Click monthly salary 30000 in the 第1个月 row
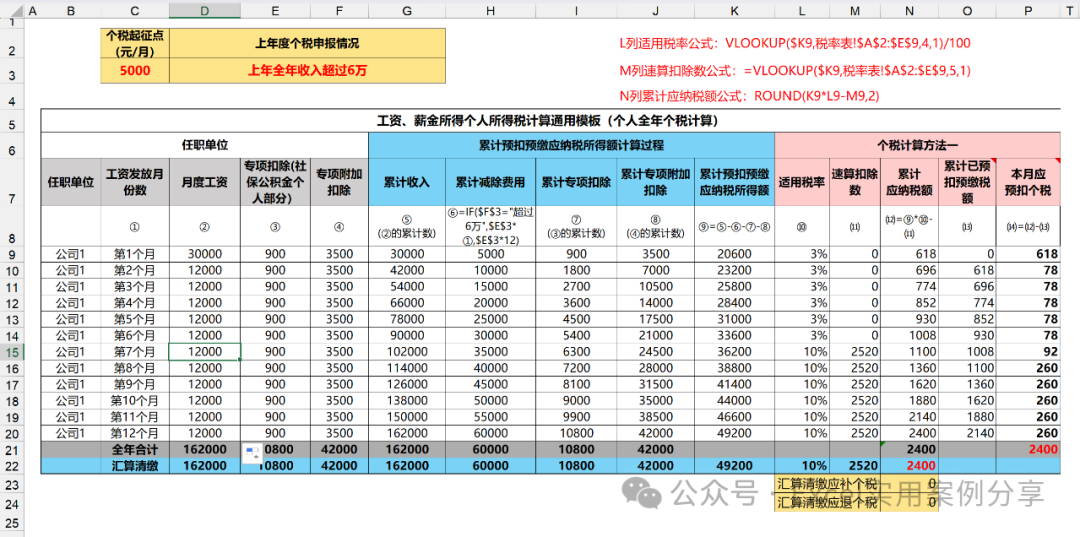This screenshot has height=537, width=1080. 205,253
